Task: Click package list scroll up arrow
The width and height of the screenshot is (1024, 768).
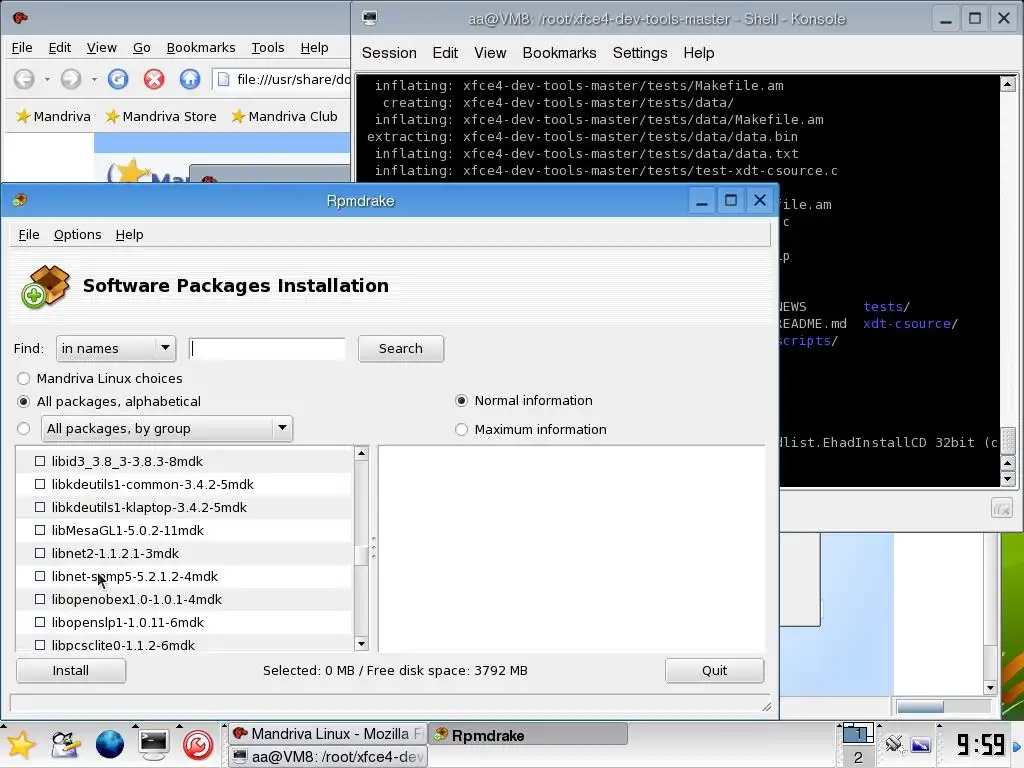Action: [361, 453]
